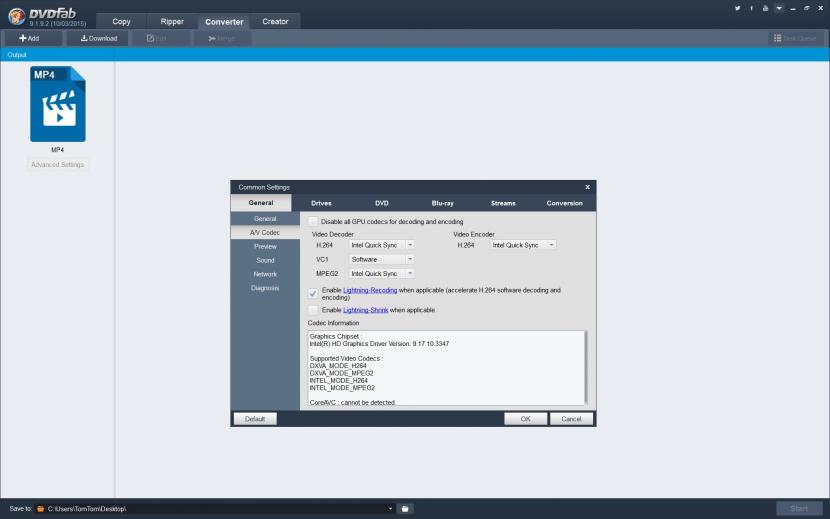Select Preview in the settings sidebar

(265, 246)
